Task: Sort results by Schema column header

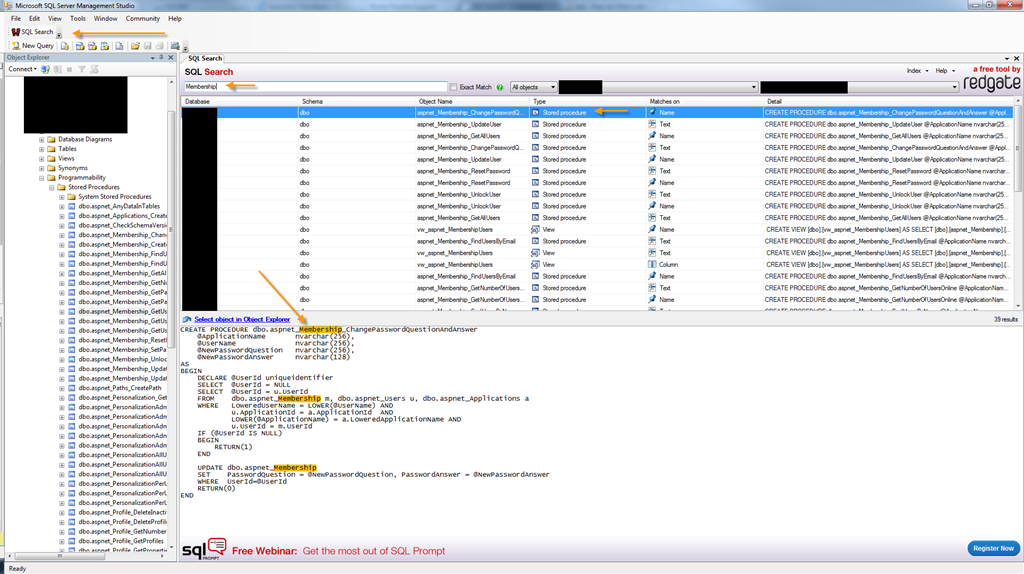Action: (357, 102)
